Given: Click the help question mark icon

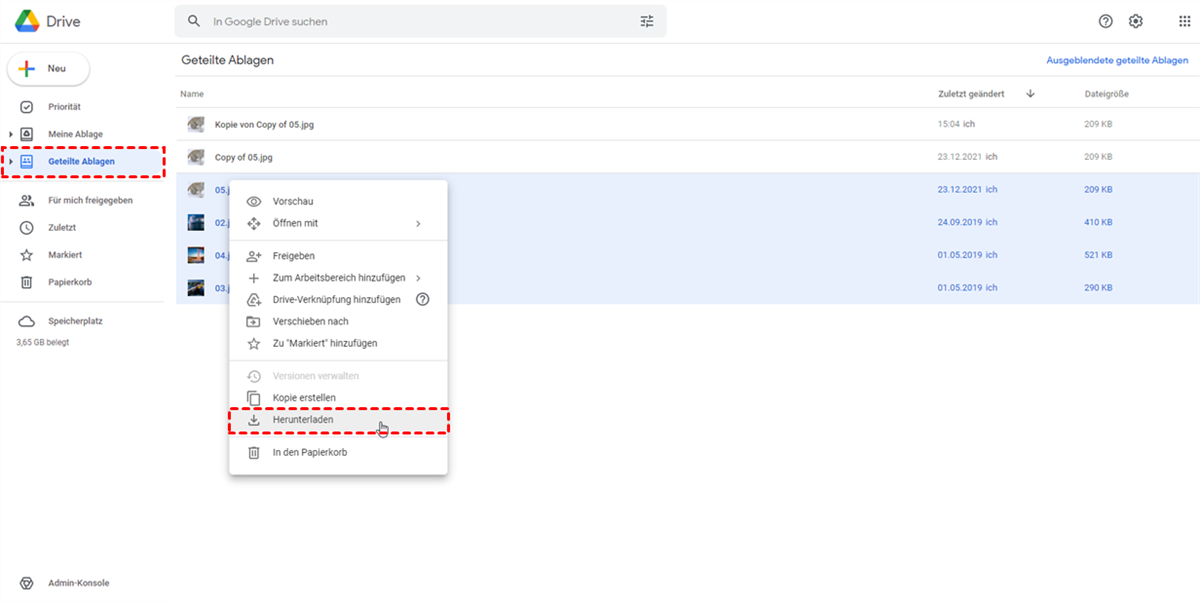Looking at the screenshot, I should click(1105, 21).
